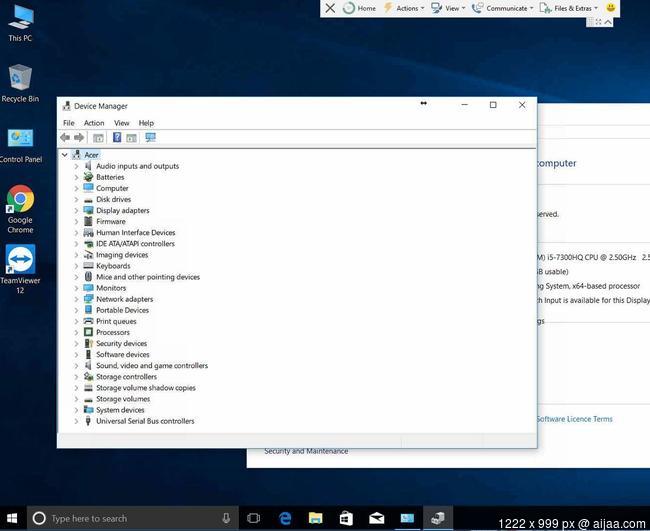Select Storage volume shadow copies item
The height and width of the screenshot is (531, 650).
pyautogui.click(x=146, y=388)
